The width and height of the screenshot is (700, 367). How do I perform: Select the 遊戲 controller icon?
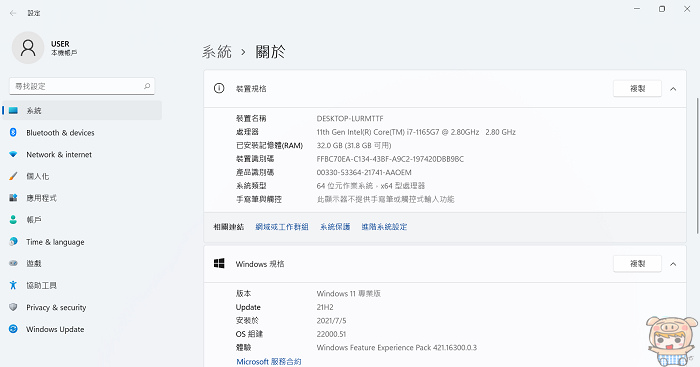[x=13, y=263]
